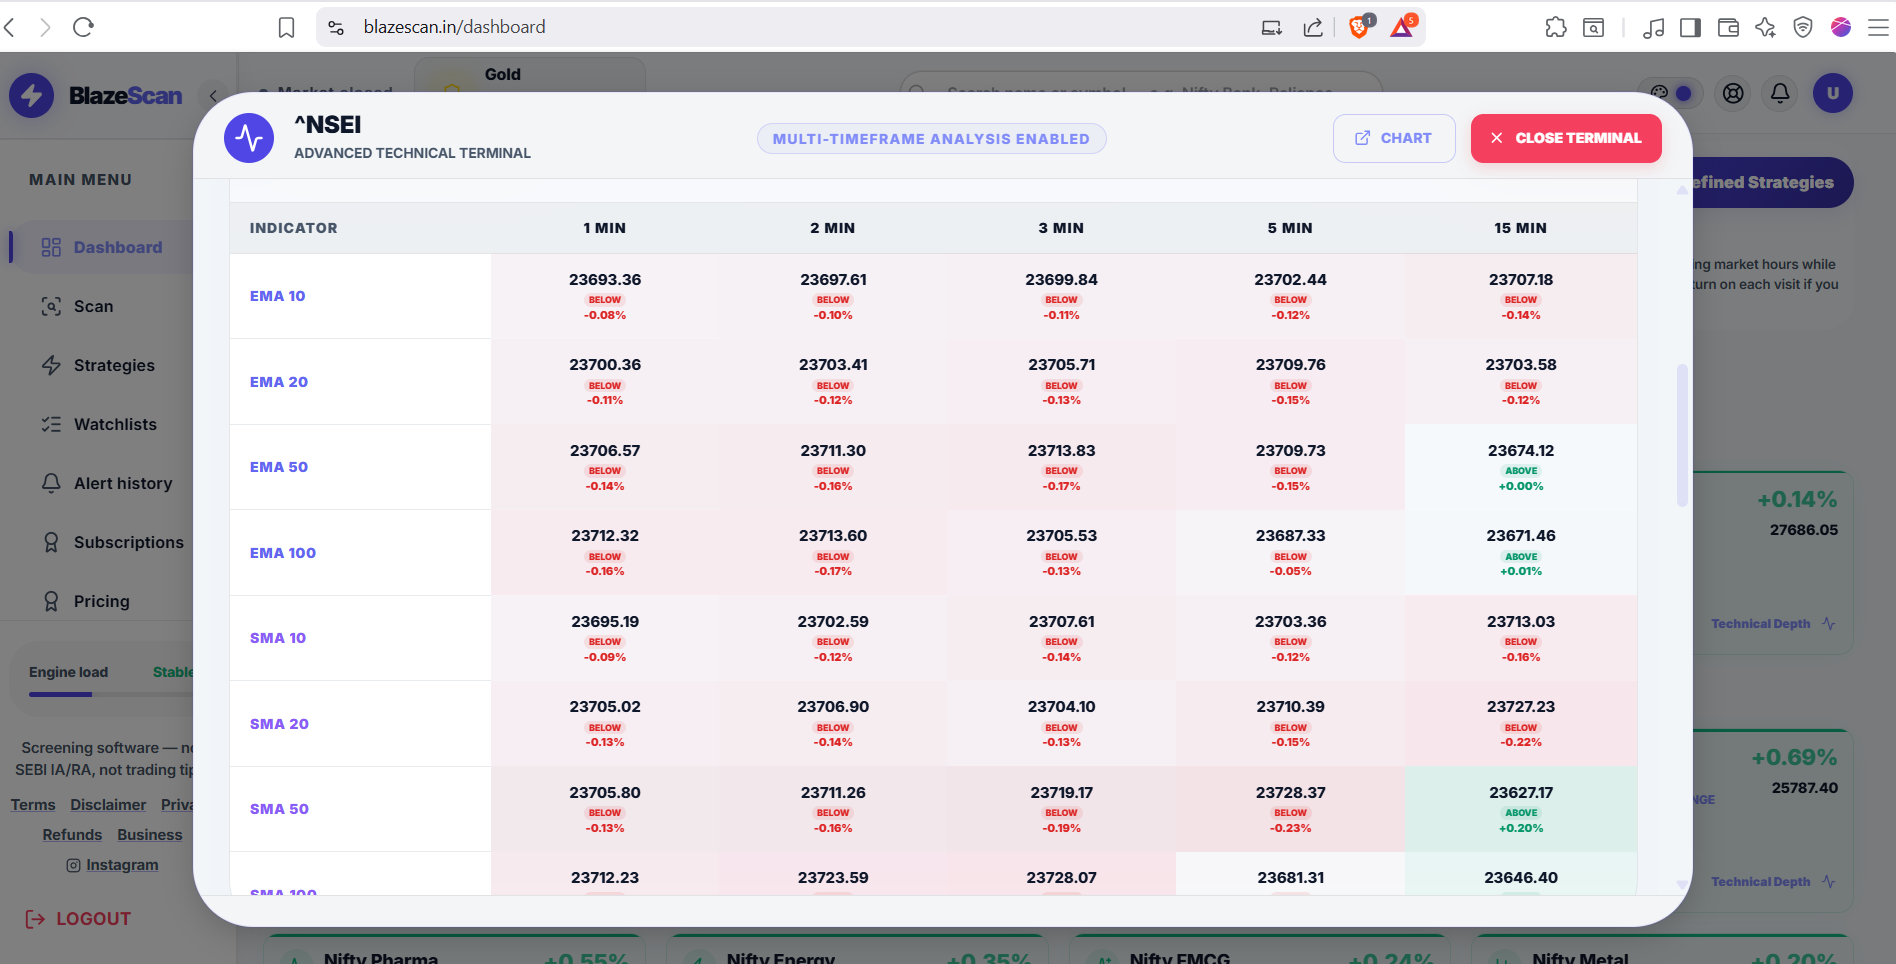Image resolution: width=1896 pixels, height=964 pixels.
Task: Select the EMA 50 indicator row label
Action: [x=279, y=467]
